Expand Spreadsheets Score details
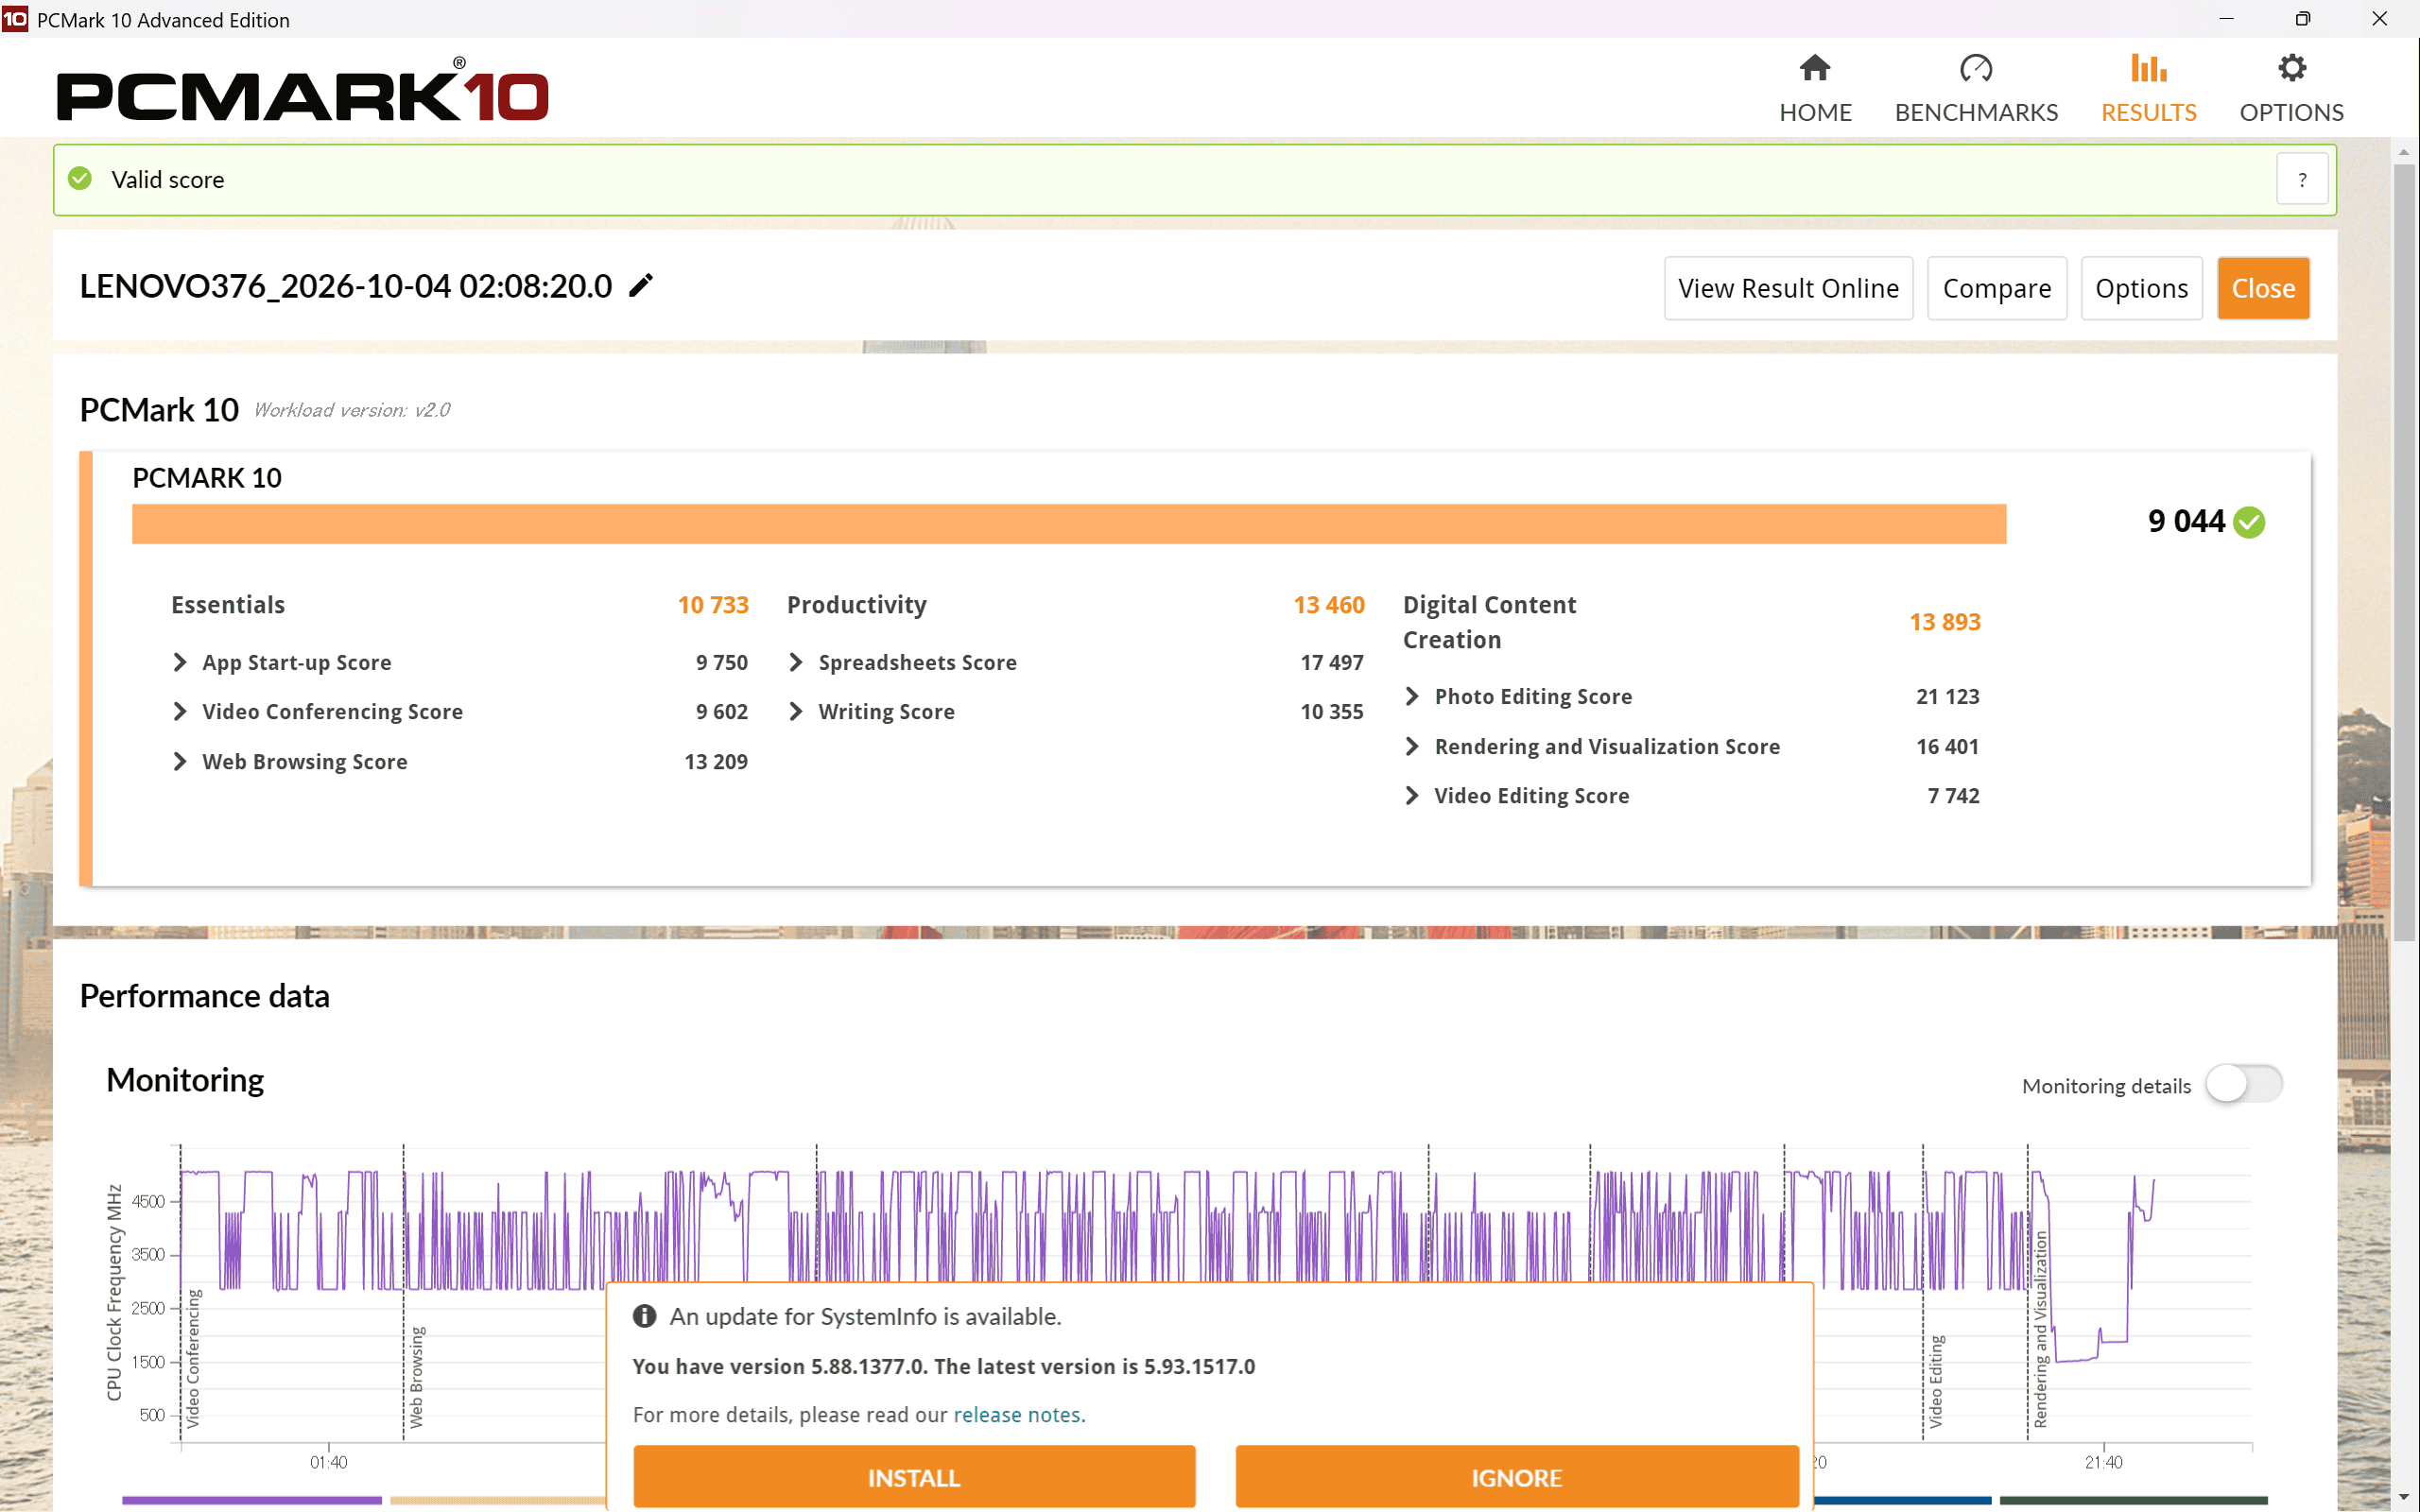 click(x=796, y=662)
